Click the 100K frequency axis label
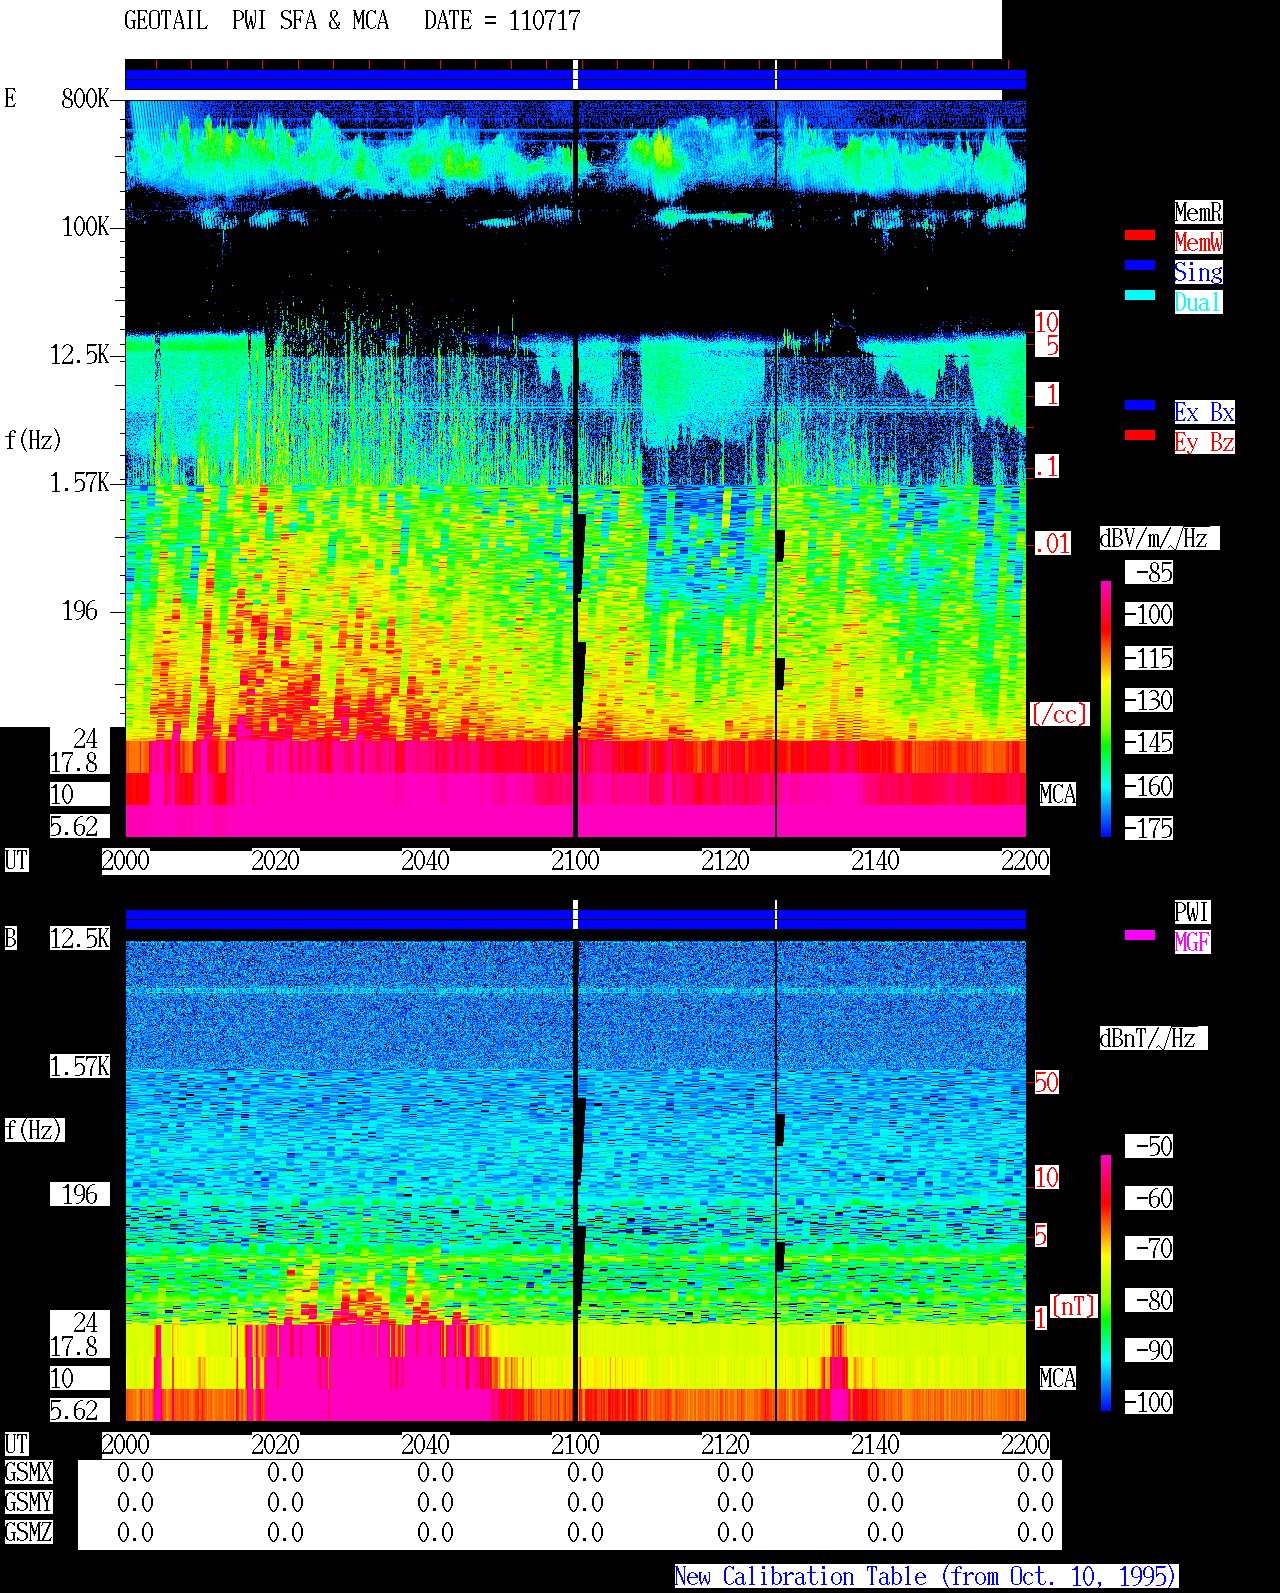This screenshot has height=1593, width=1280. (x=85, y=227)
